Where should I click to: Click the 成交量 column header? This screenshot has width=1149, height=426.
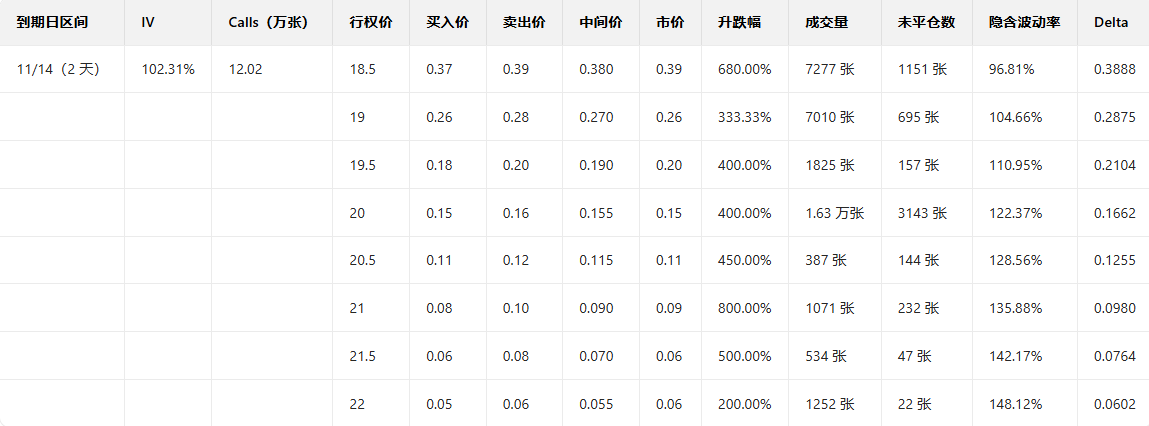826,22
